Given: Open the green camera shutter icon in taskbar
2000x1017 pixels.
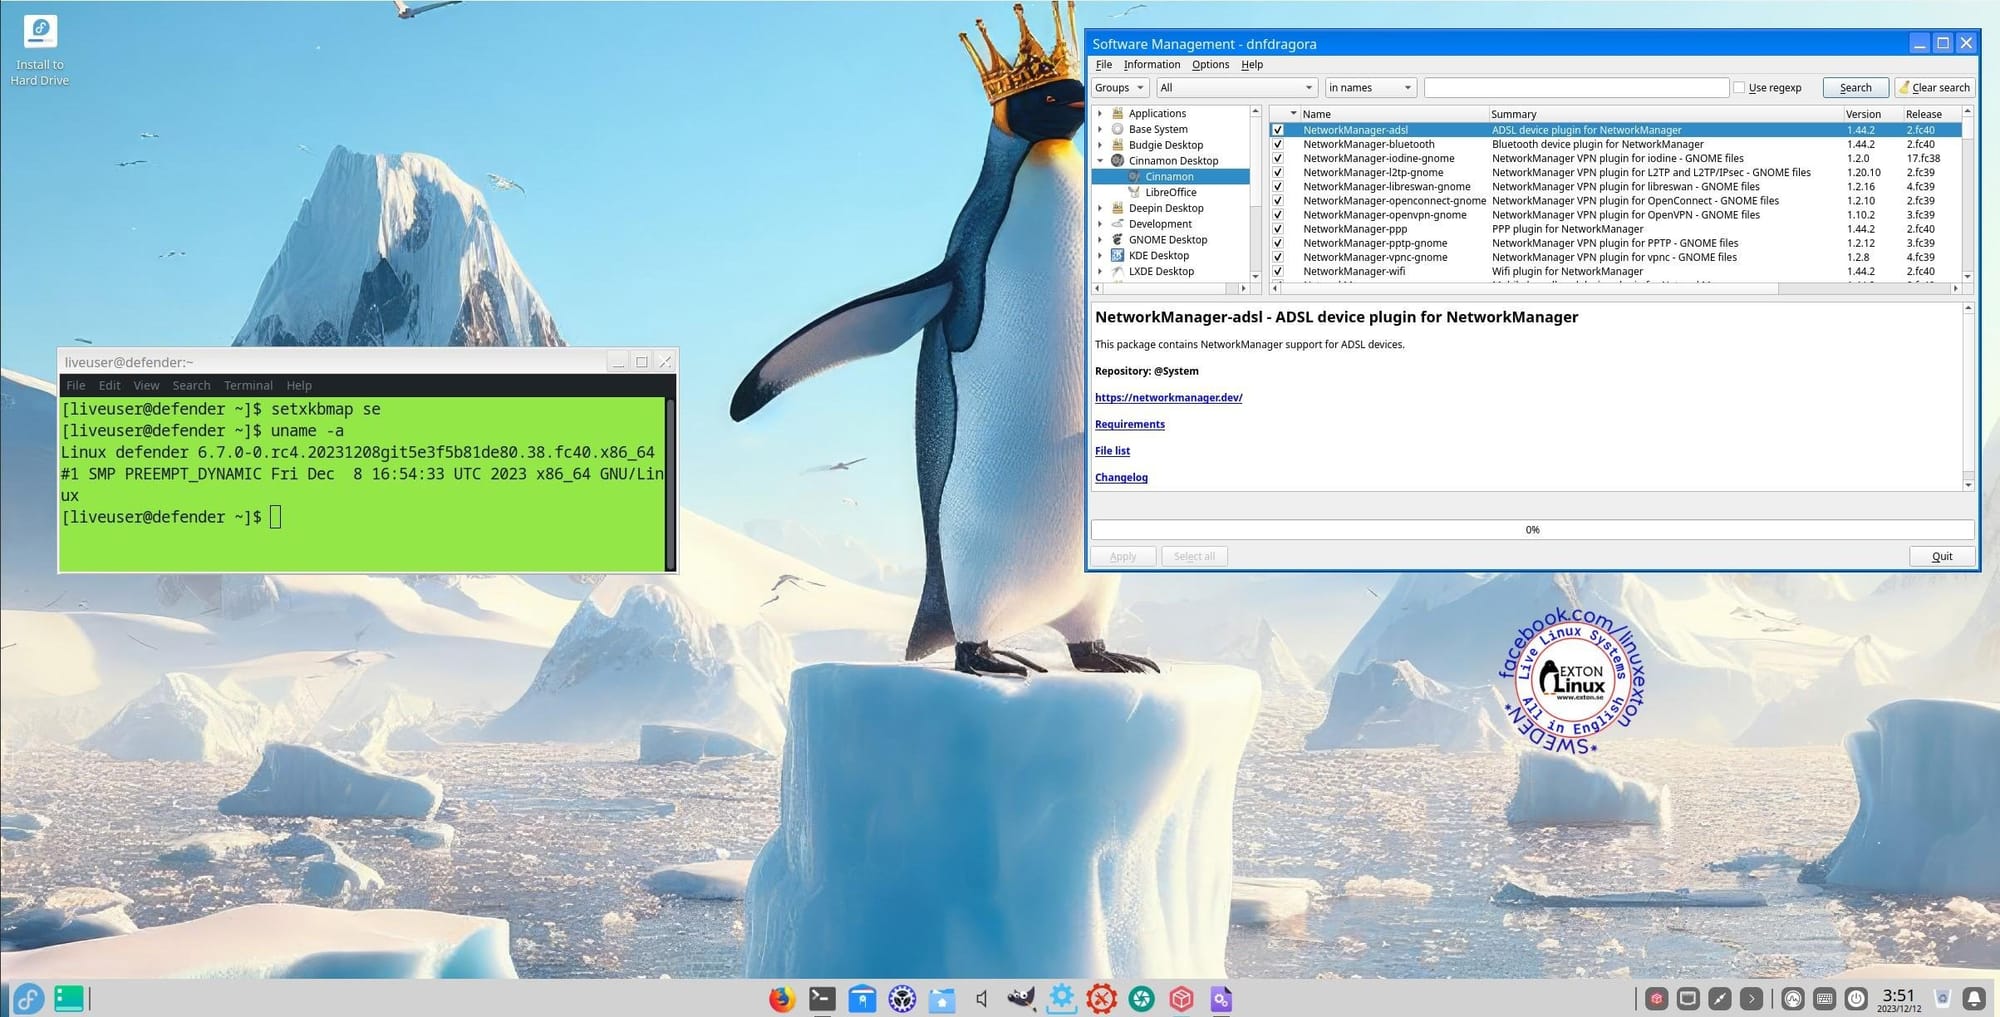Looking at the screenshot, I should (1142, 998).
